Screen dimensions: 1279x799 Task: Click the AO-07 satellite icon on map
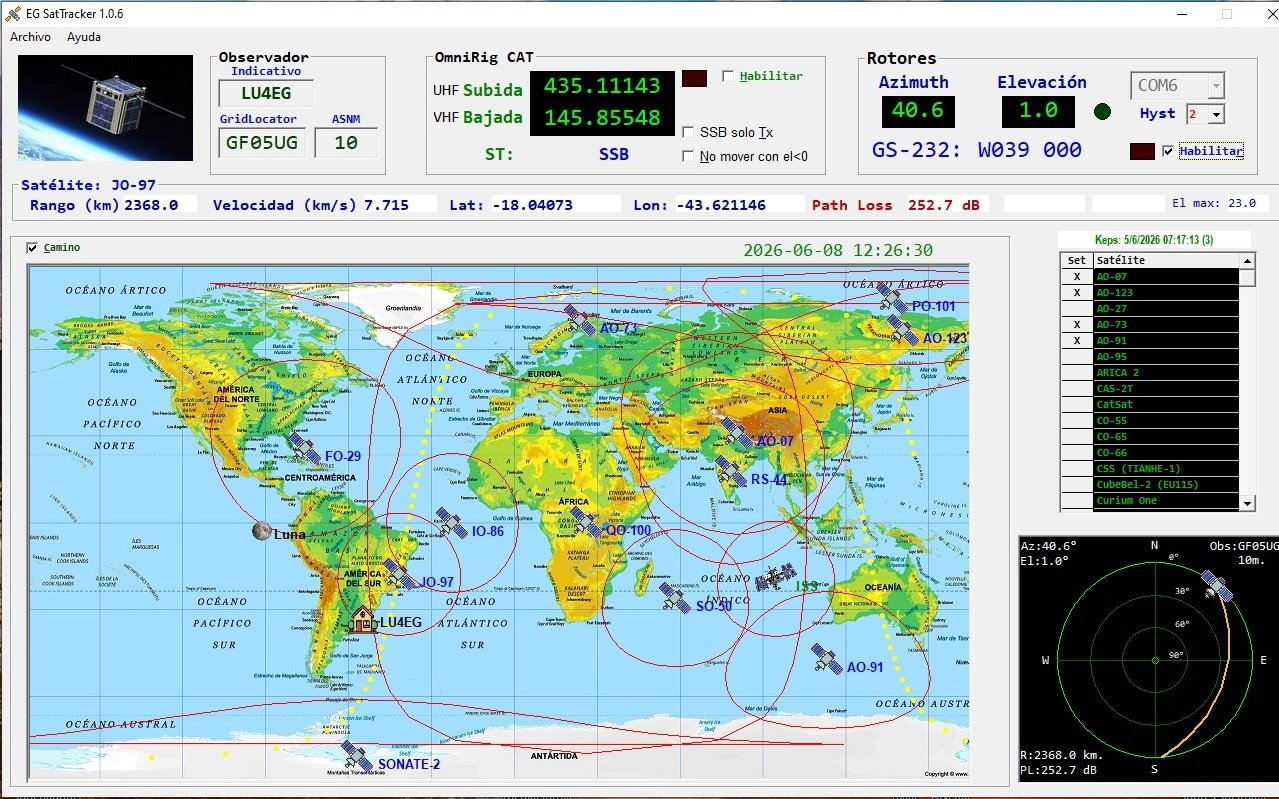pyautogui.click(x=737, y=433)
